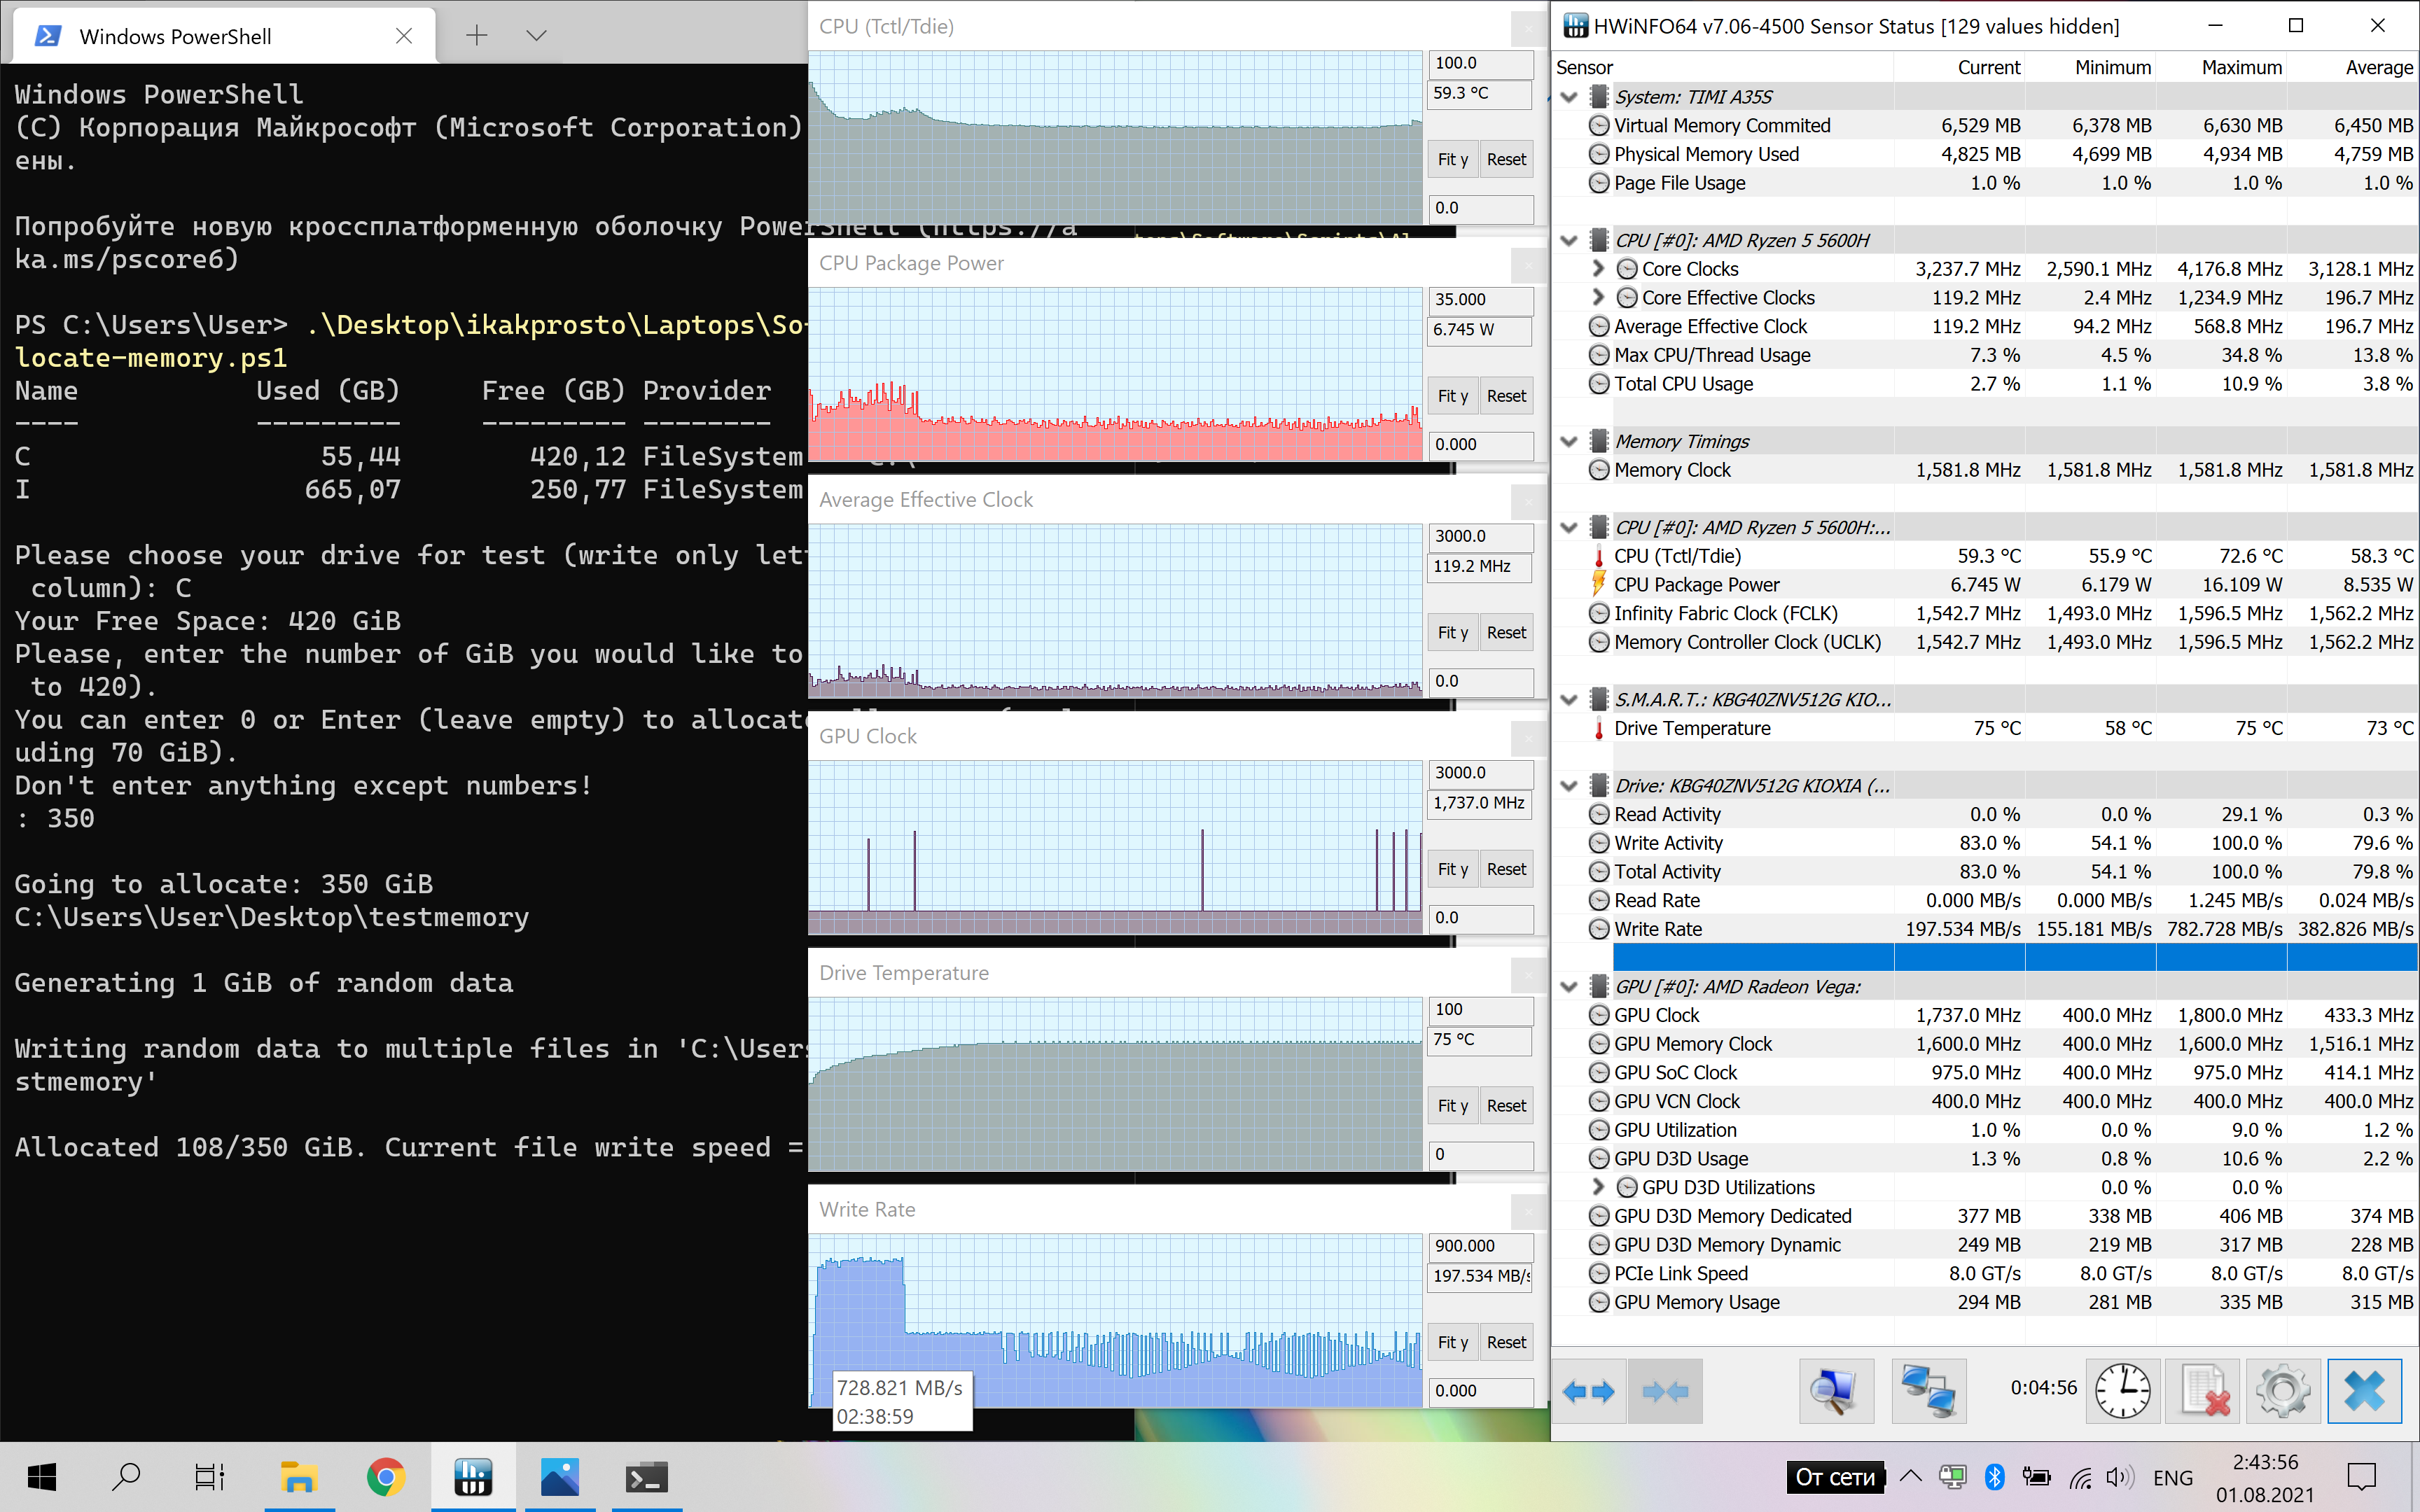
Task: Expand the Core Effective Clocks row
Action: (x=1598, y=298)
